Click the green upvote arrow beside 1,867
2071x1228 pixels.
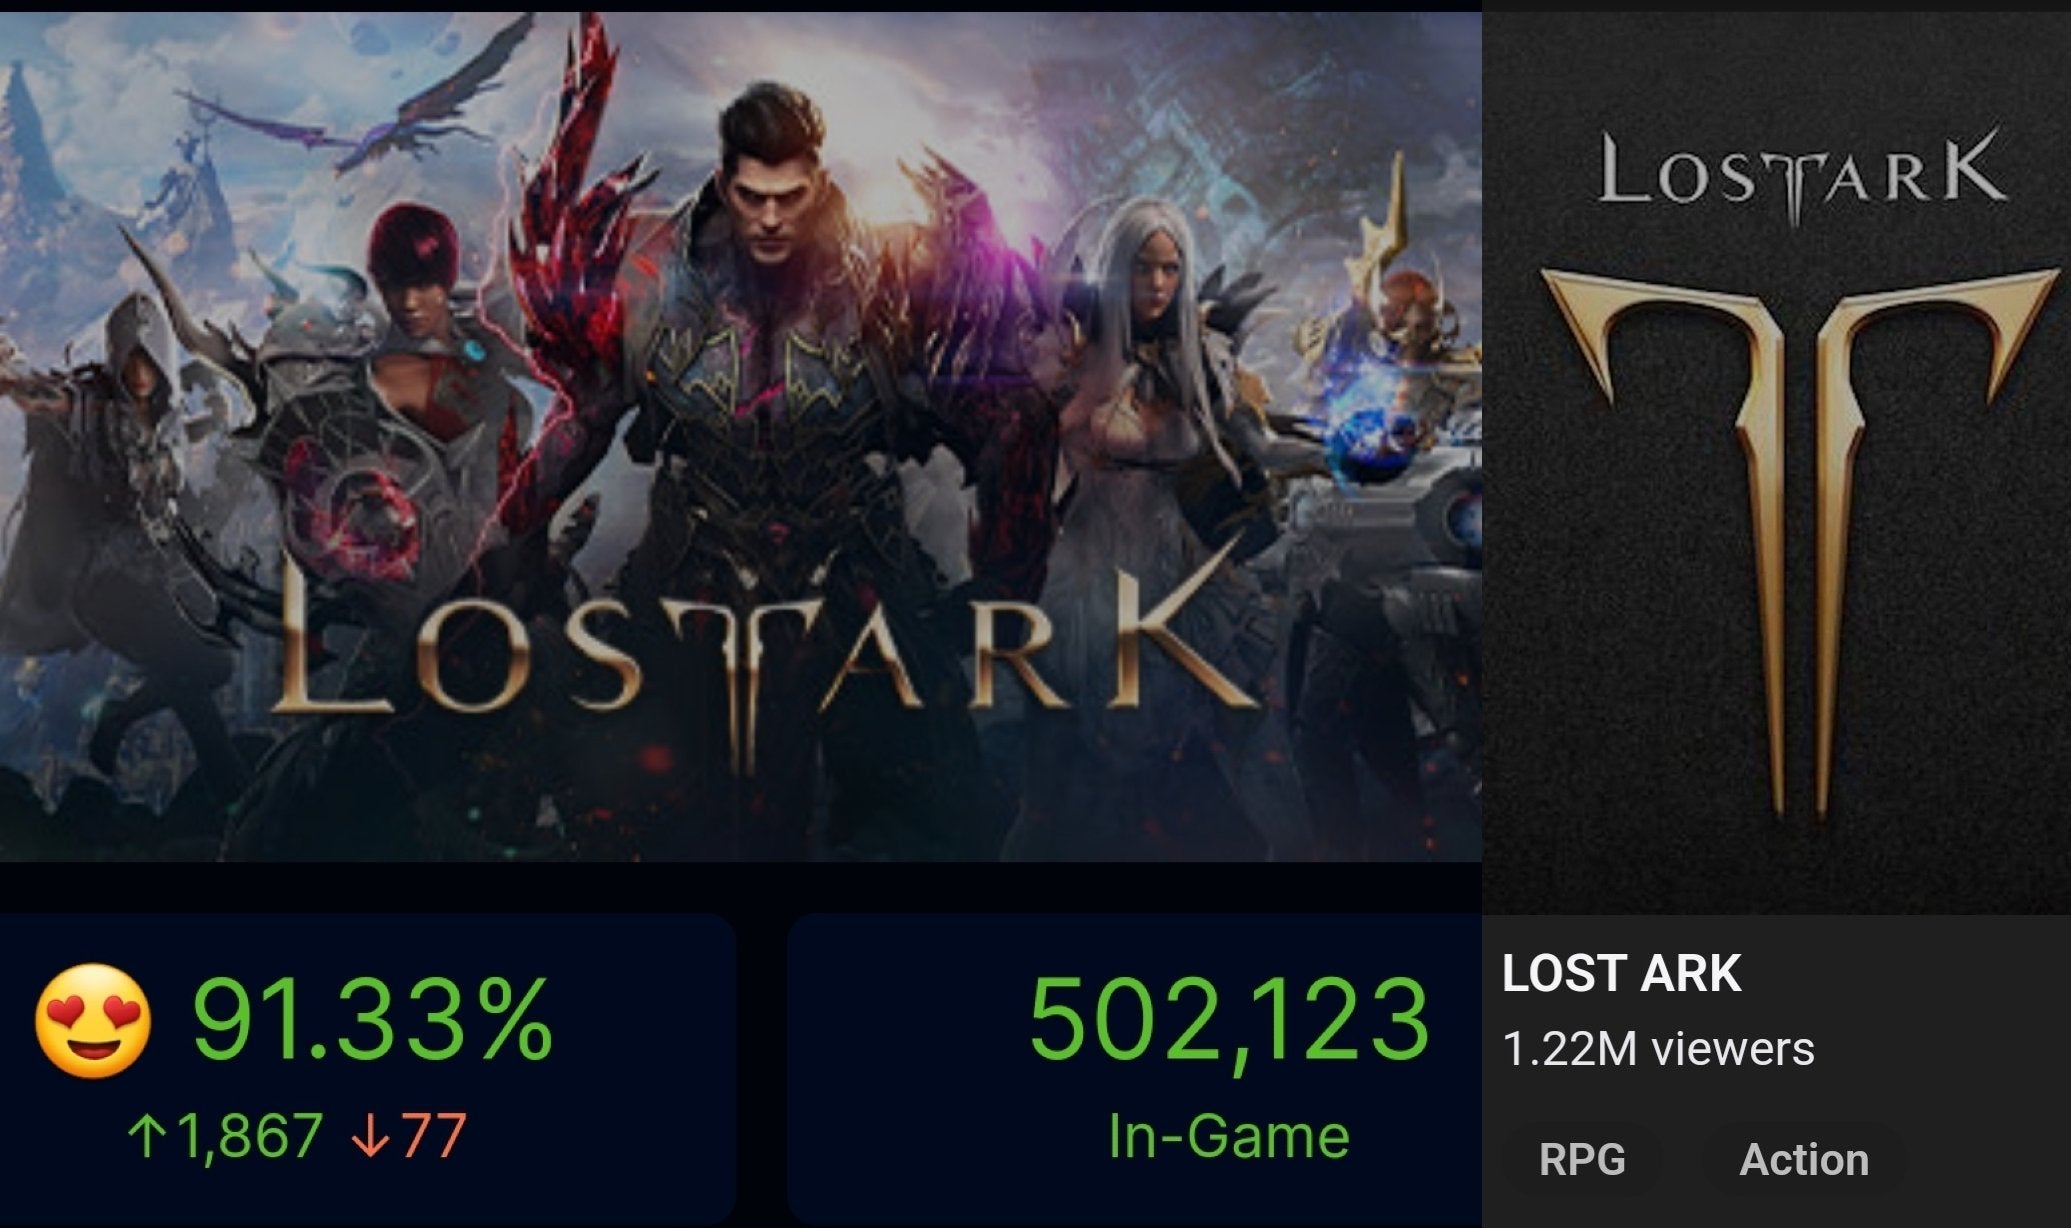[146, 1137]
